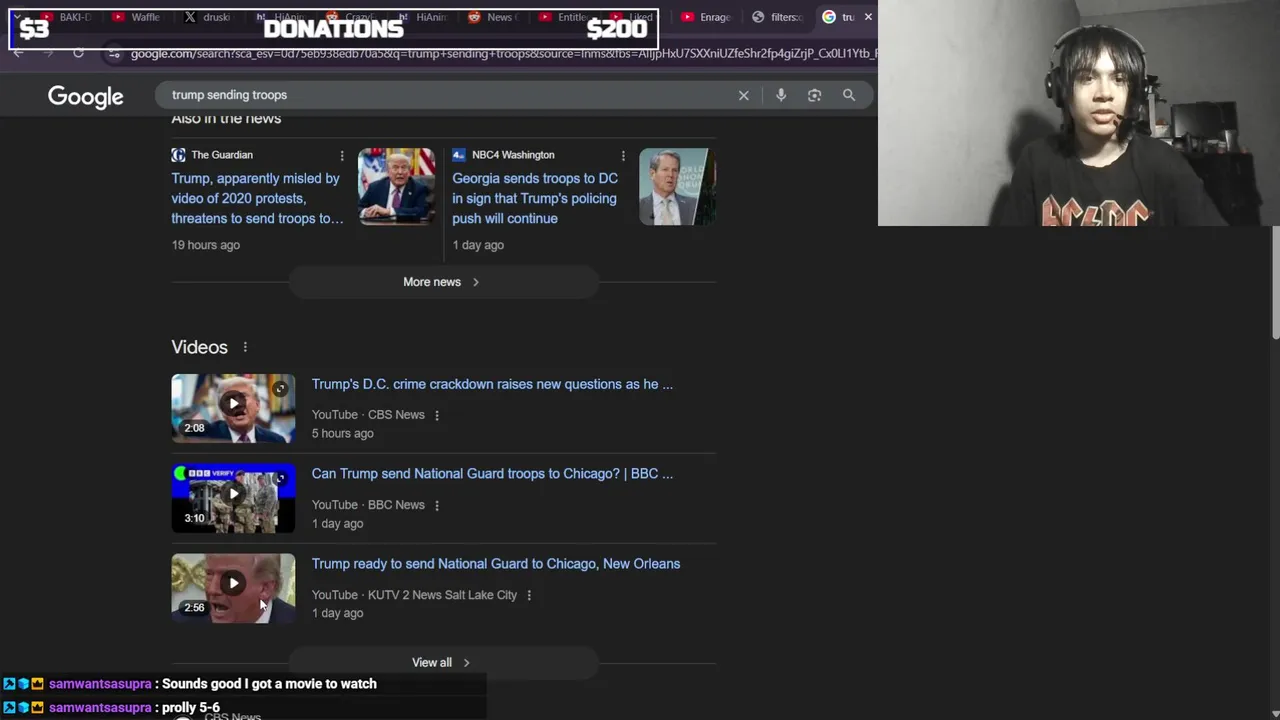Switch to the druski X tab
Image resolution: width=1280 pixels, height=720 pixels.
(208, 17)
